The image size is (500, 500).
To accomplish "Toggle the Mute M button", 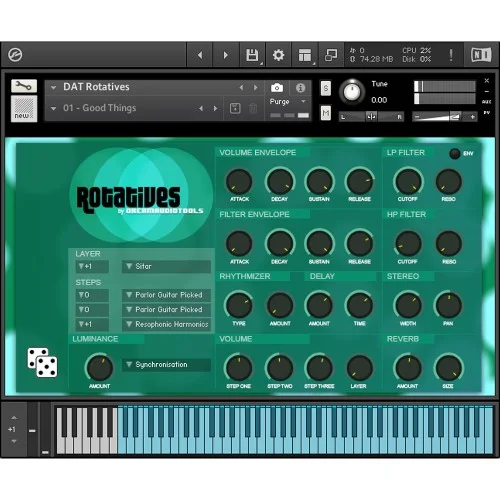I will pos(326,113).
